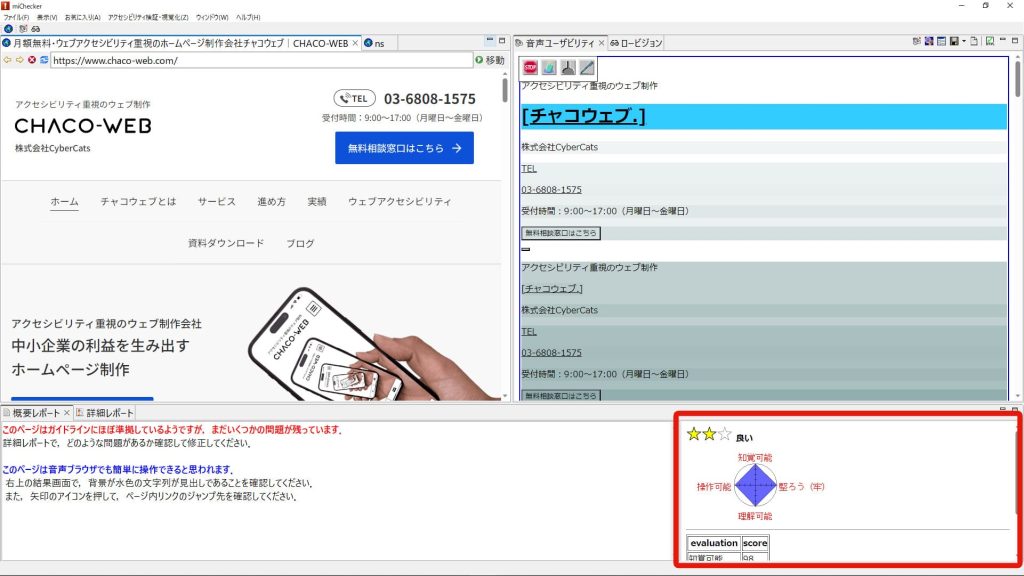Click the checker validation icon at the panel's far right
This screenshot has height=576, width=1024.
point(990,40)
